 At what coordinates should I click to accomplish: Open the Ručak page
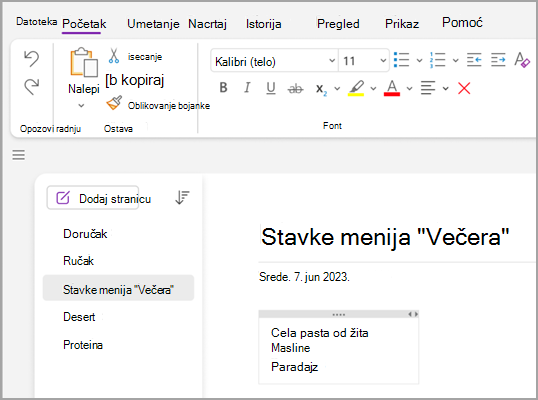pos(78,261)
